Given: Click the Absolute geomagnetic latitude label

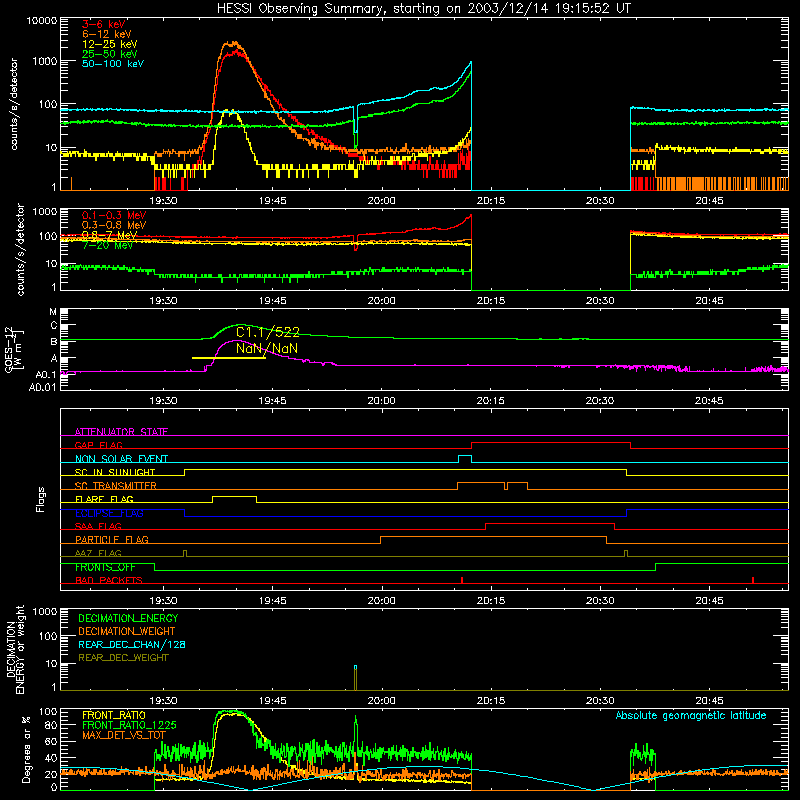Looking at the screenshot, I should pyautogui.click(x=691, y=716).
